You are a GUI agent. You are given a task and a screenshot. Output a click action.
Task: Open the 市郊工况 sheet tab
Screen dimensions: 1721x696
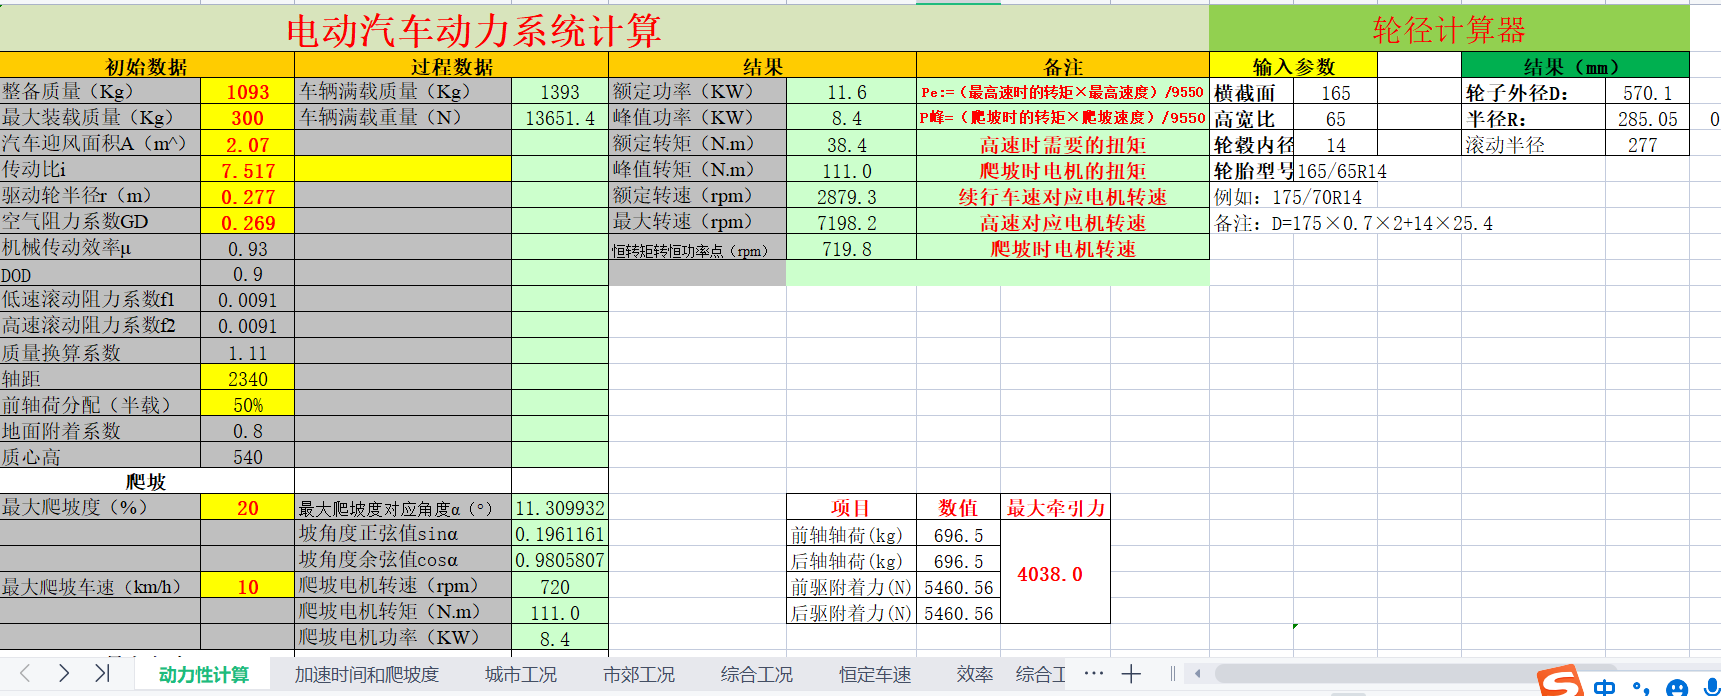click(639, 675)
